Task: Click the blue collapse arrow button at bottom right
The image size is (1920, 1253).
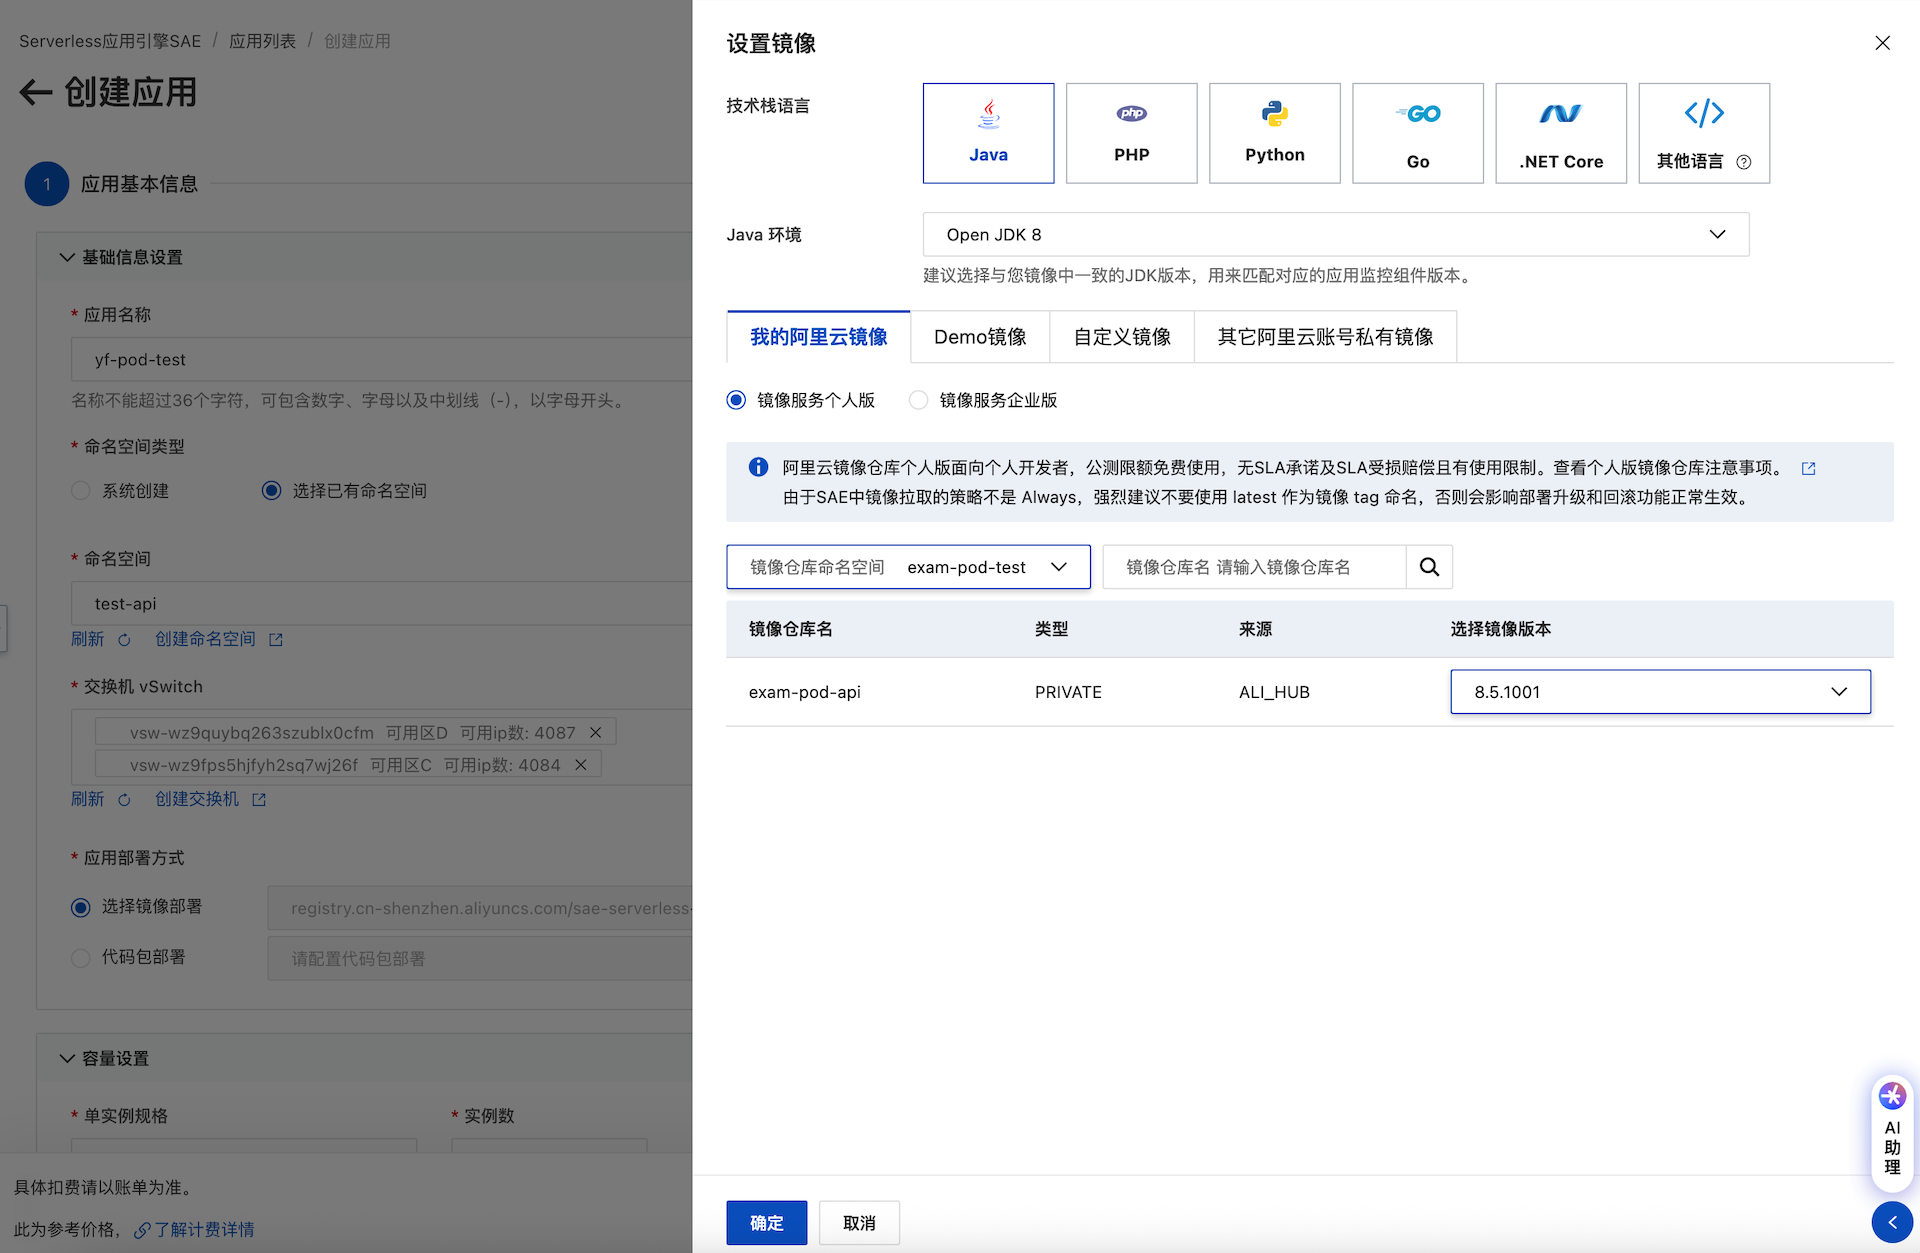Action: point(1892,1222)
